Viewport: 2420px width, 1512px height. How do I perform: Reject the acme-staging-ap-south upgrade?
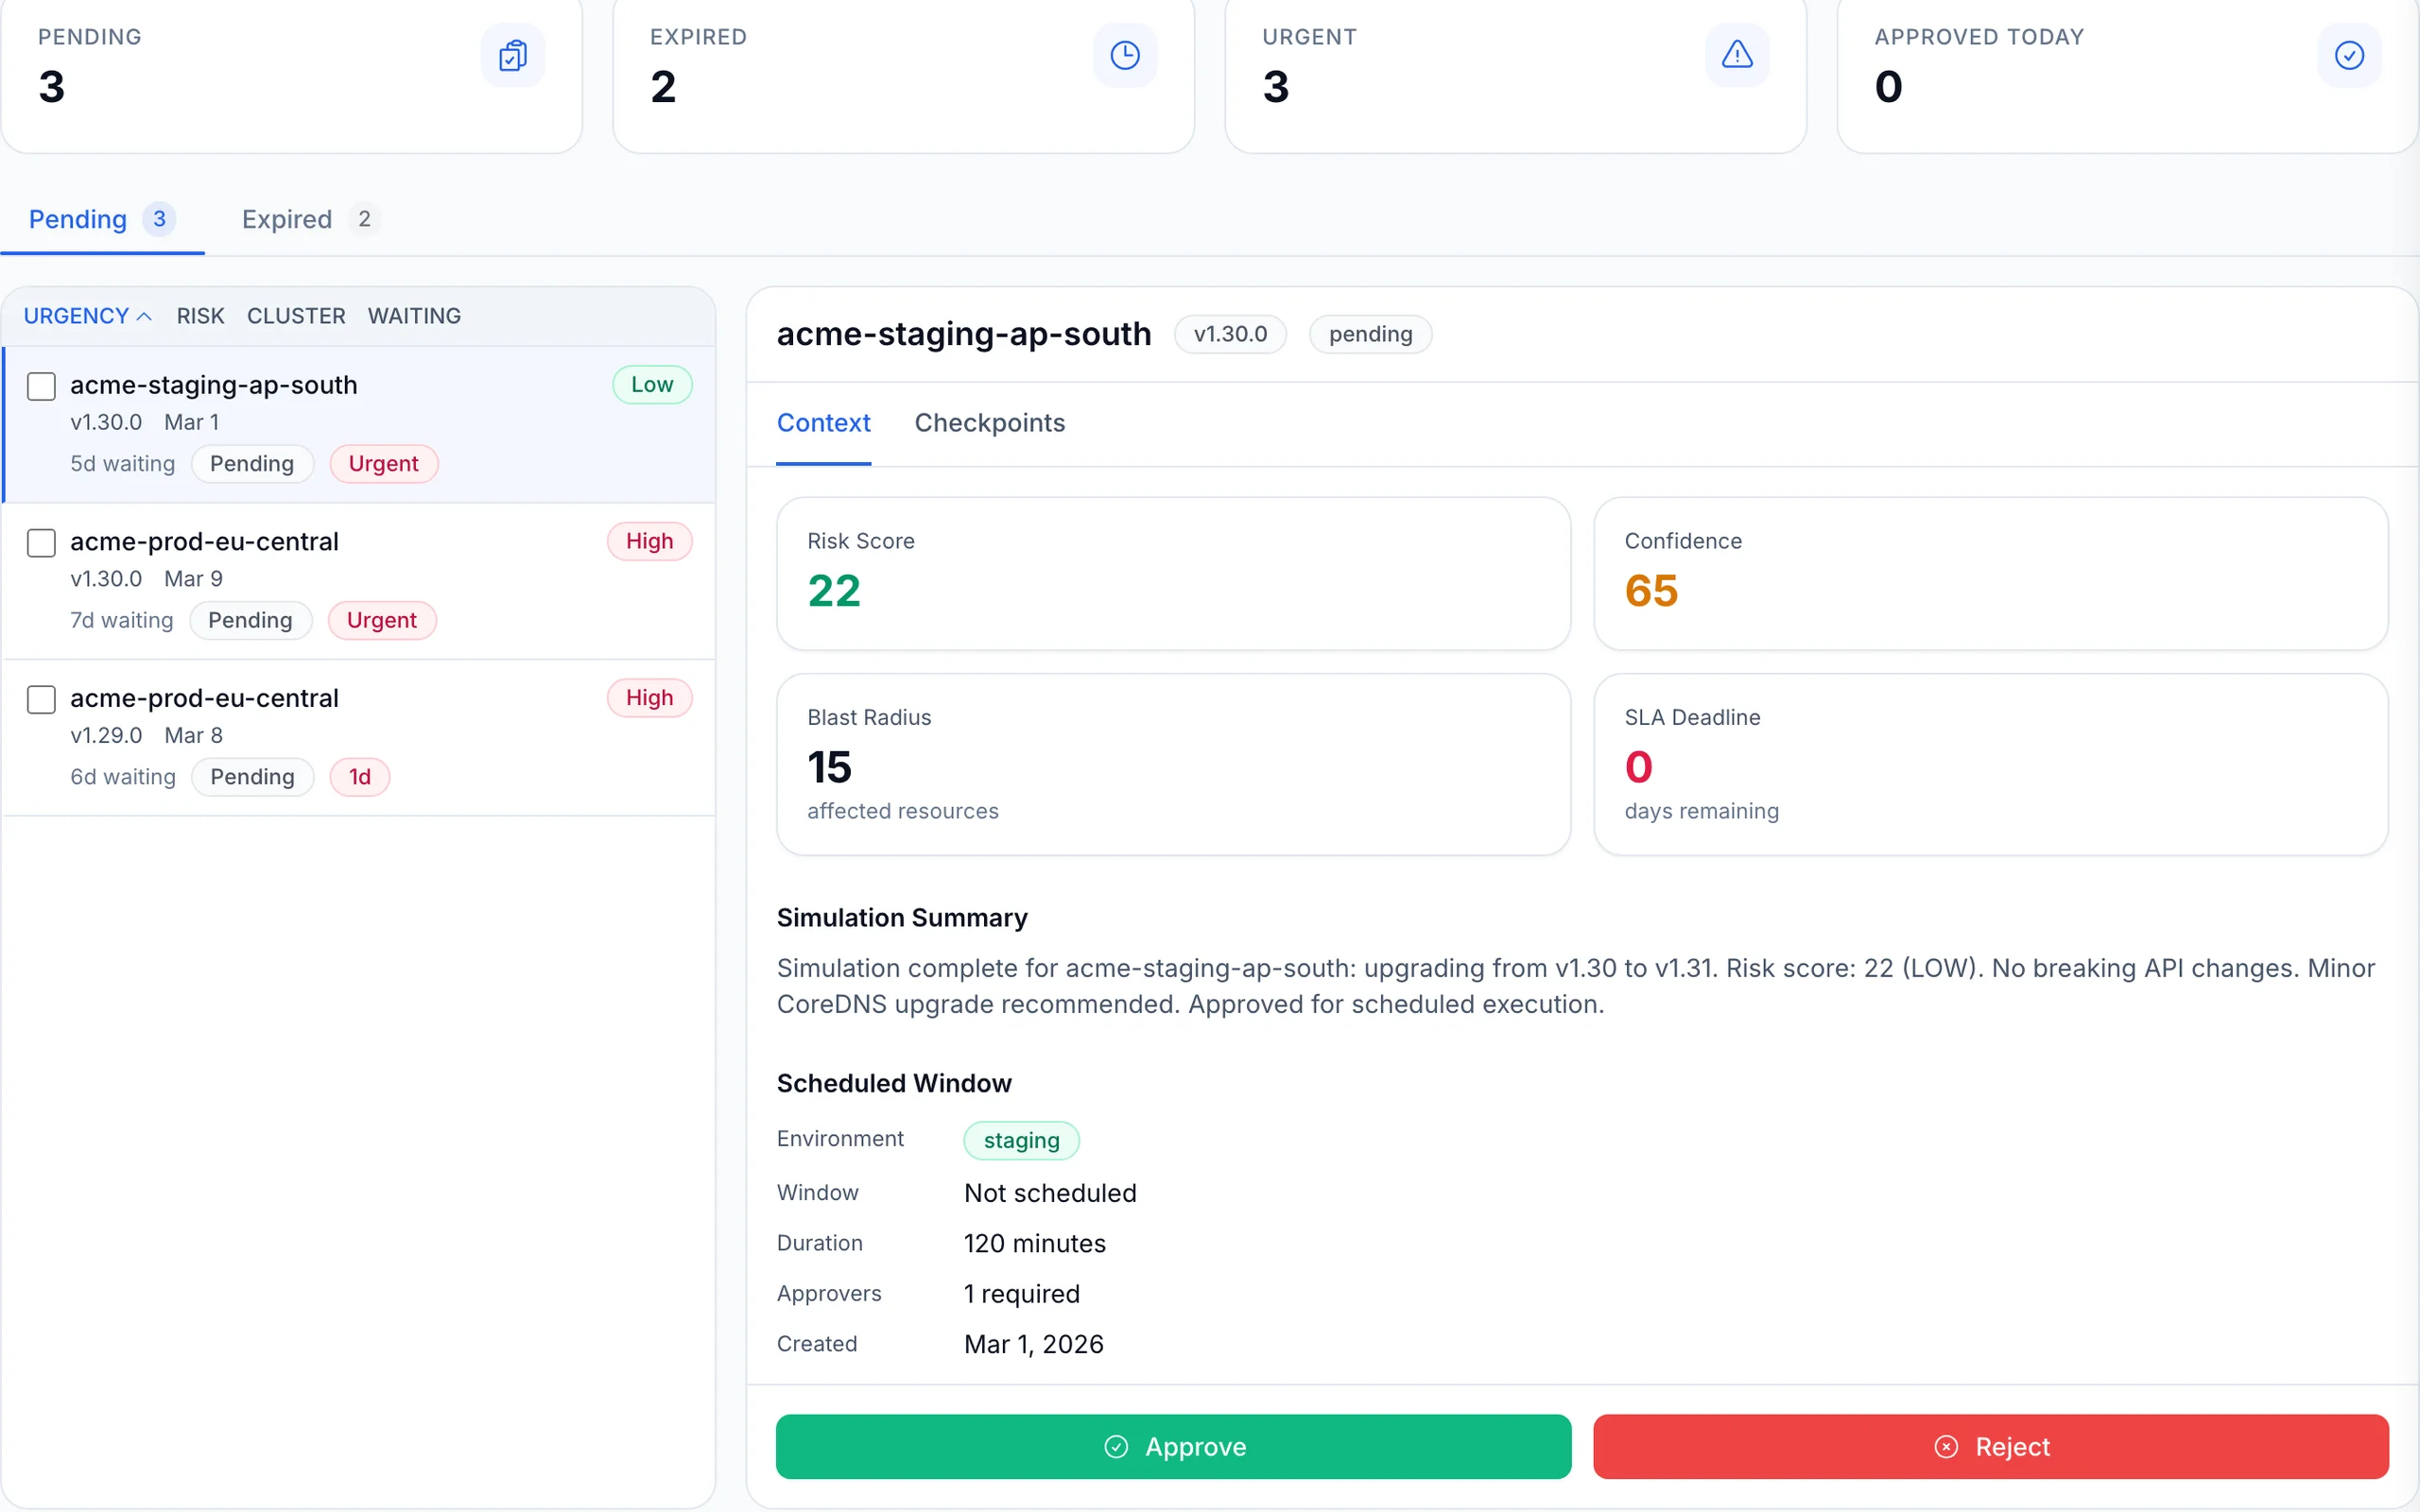pyautogui.click(x=1991, y=1447)
